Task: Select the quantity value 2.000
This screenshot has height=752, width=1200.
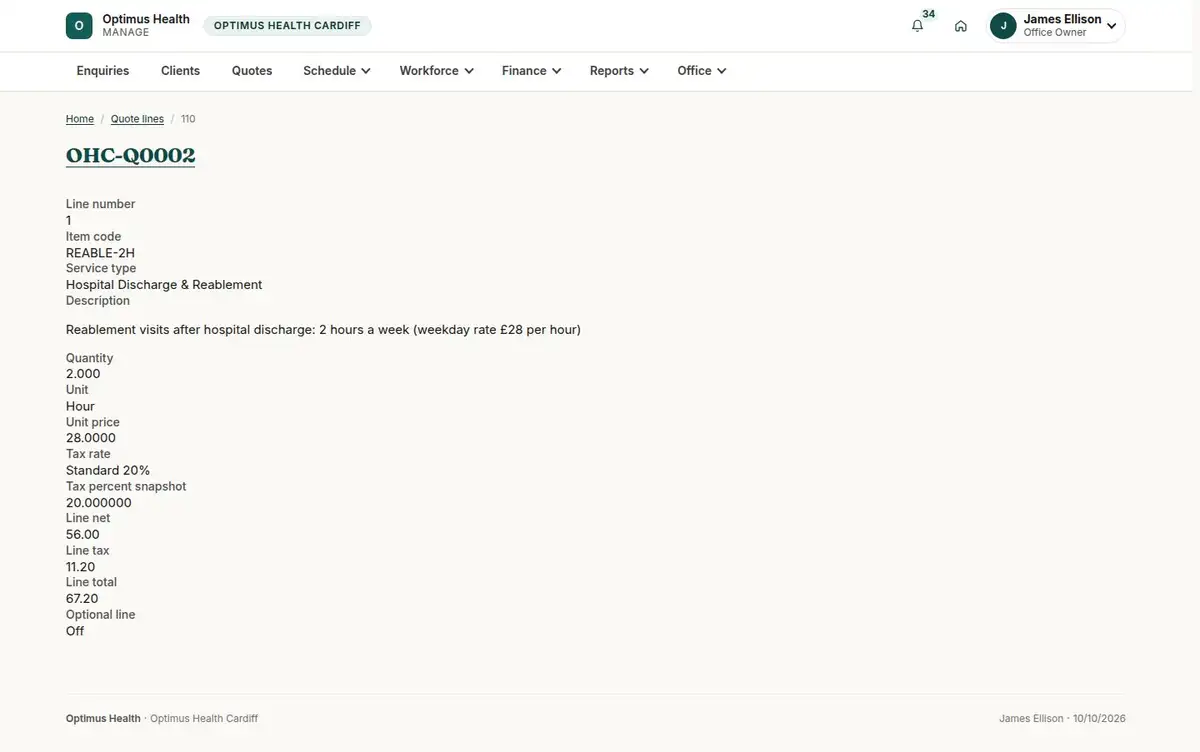Action: pyautogui.click(x=83, y=374)
